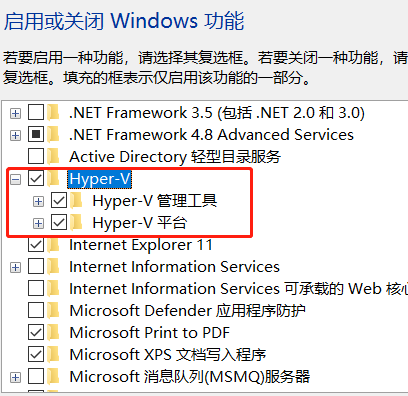The image size is (408, 396).
Task: Expand Microsoft 消息队列(MSMQ)服务器 node
Action: (x=15, y=378)
